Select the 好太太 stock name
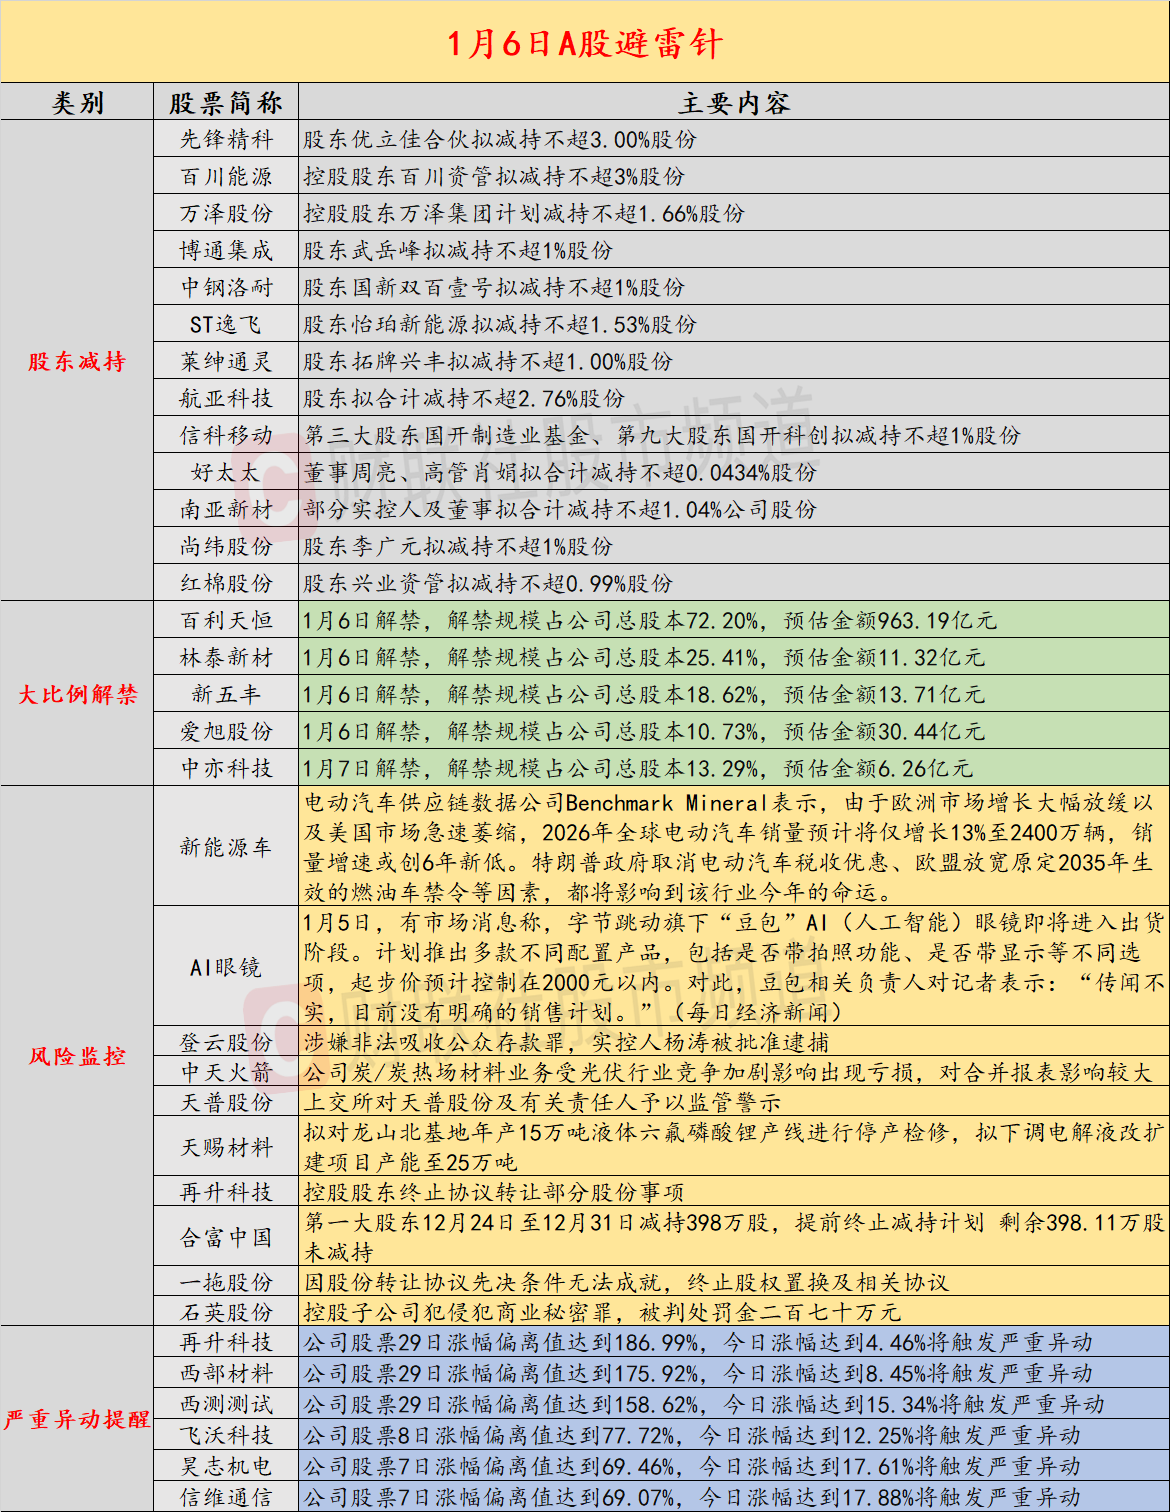The image size is (1170, 1512). pyautogui.click(x=226, y=471)
